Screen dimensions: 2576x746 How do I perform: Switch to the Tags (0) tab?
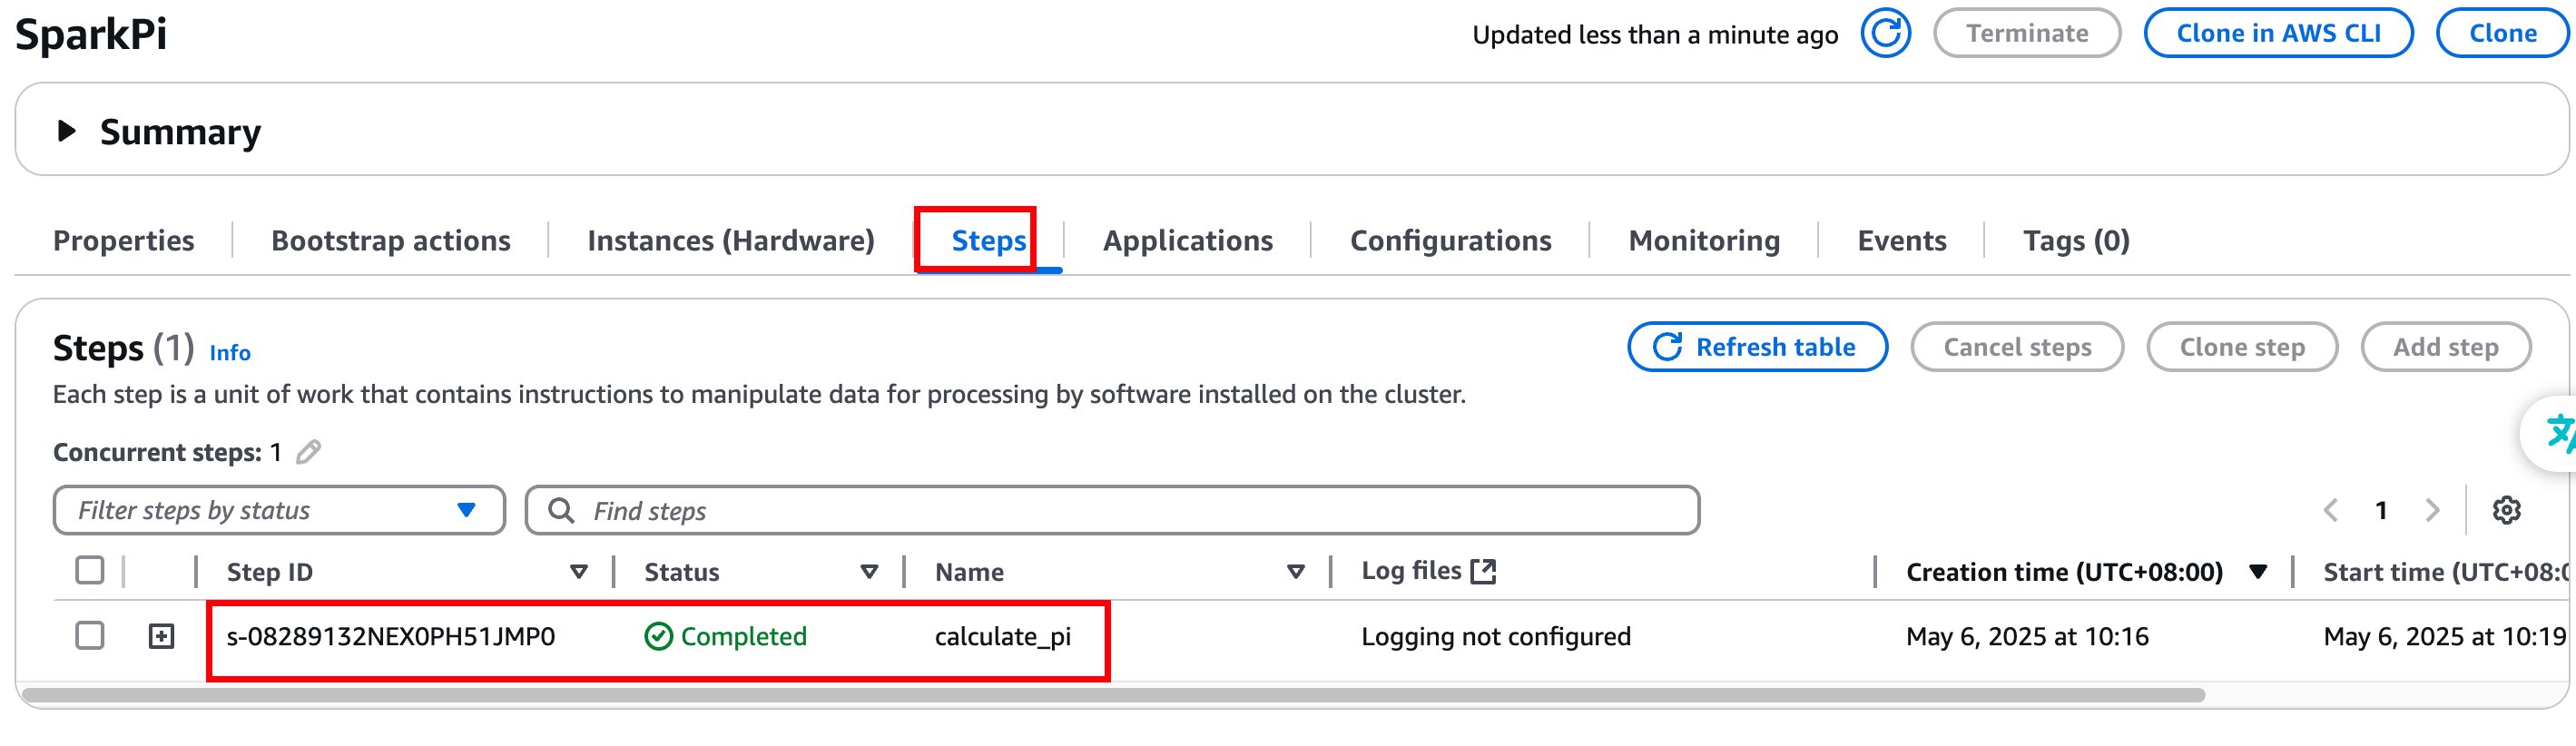(2076, 240)
